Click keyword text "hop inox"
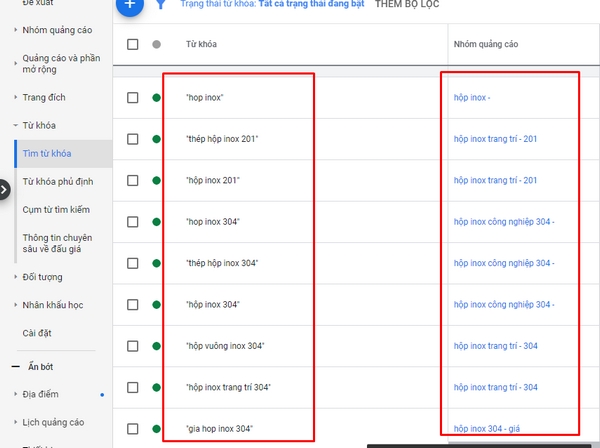The height and width of the screenshot is (448, 600). [204, 98]
